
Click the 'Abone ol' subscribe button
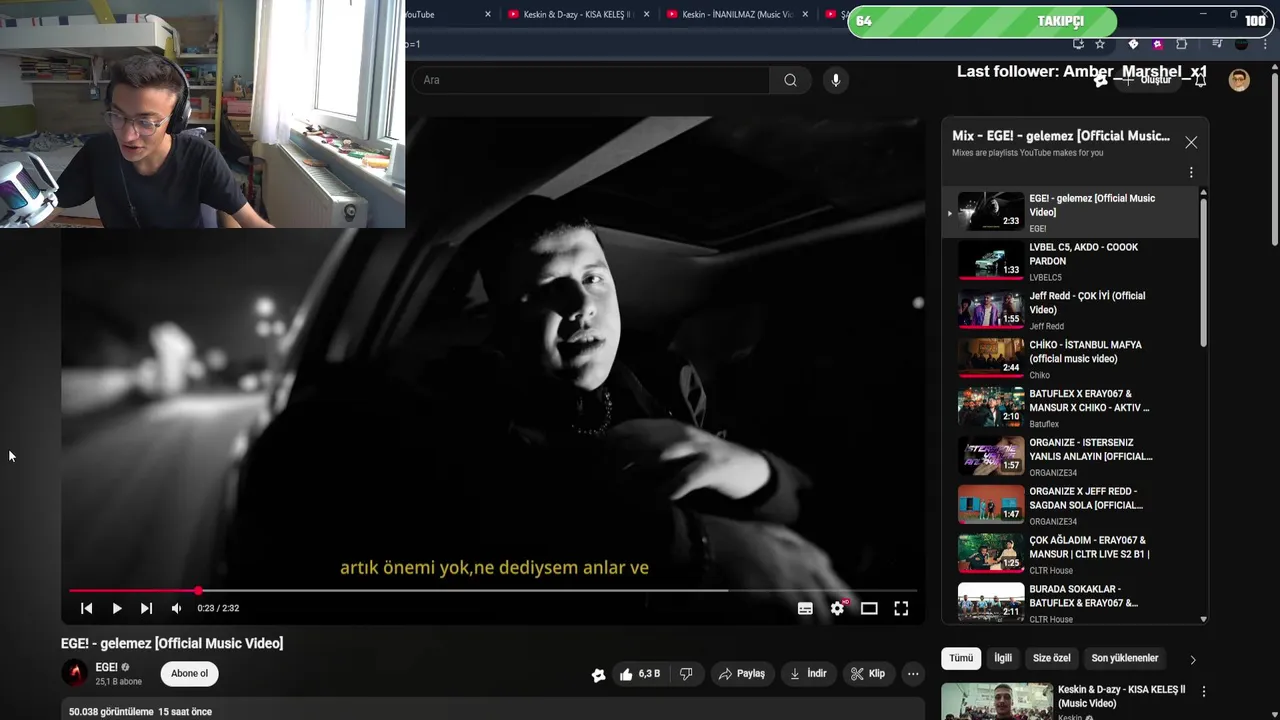point(189,674)
